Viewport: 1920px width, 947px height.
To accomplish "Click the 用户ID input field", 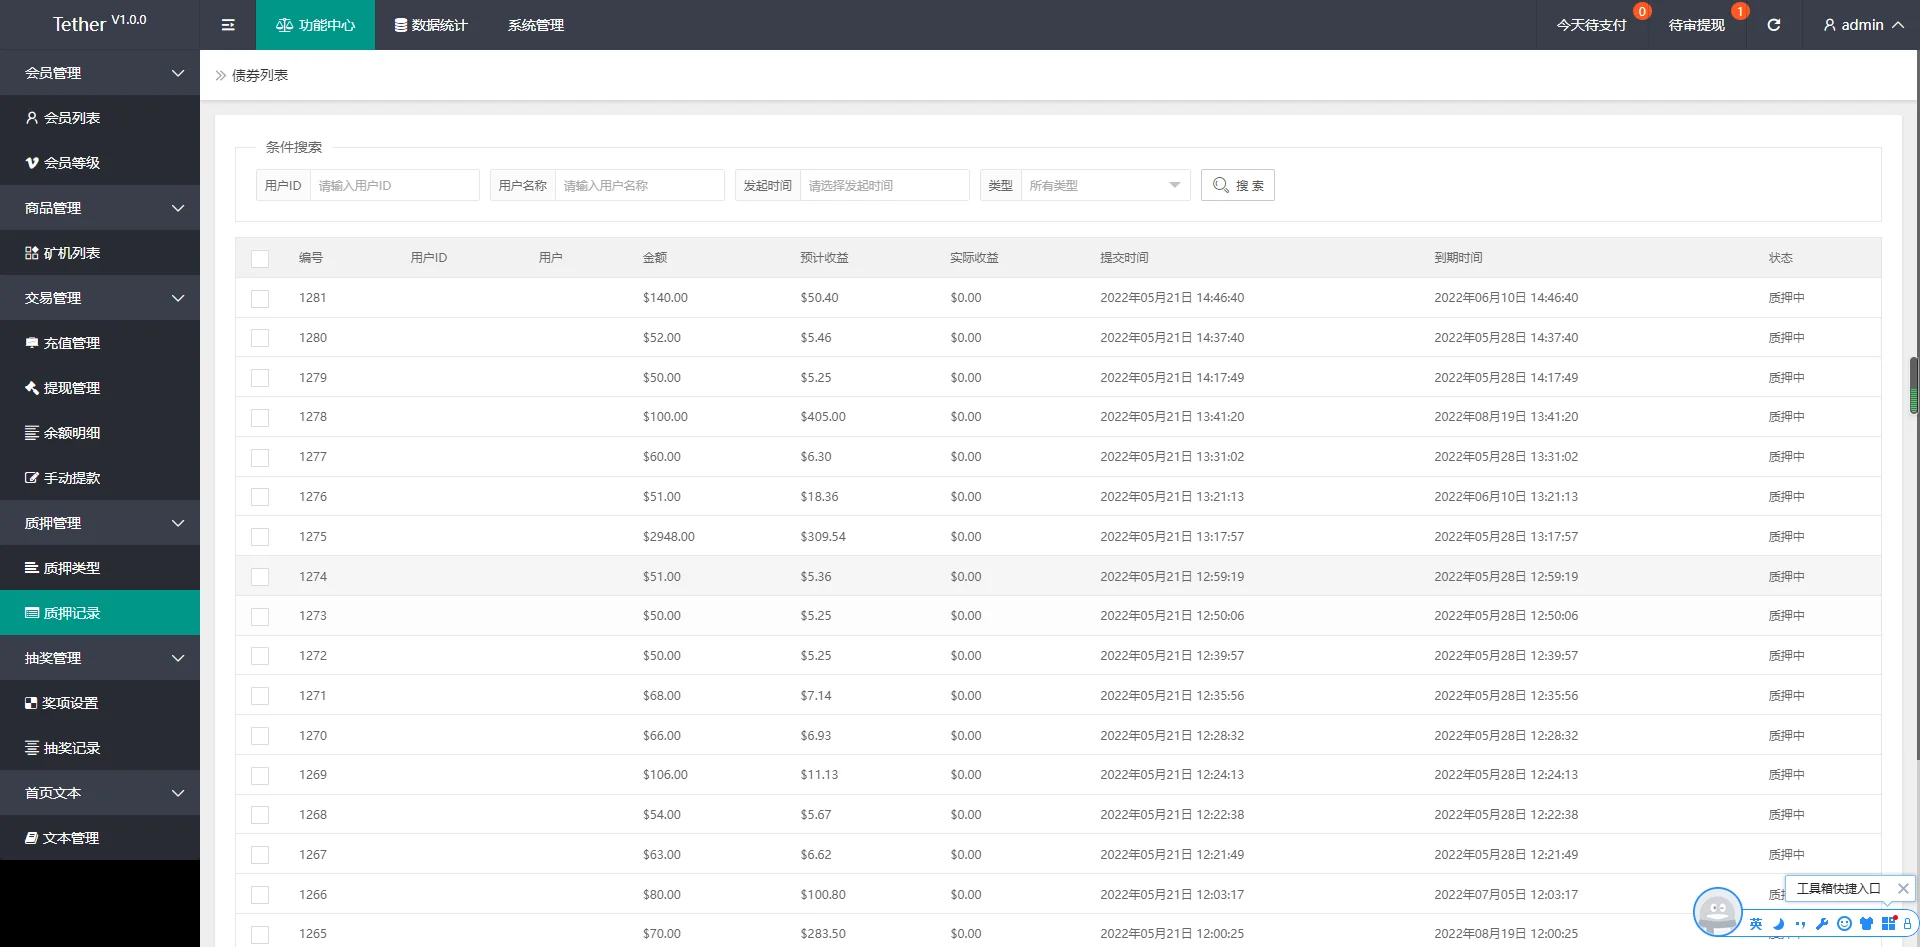I will pyautogui.click(x=394, y=185).
